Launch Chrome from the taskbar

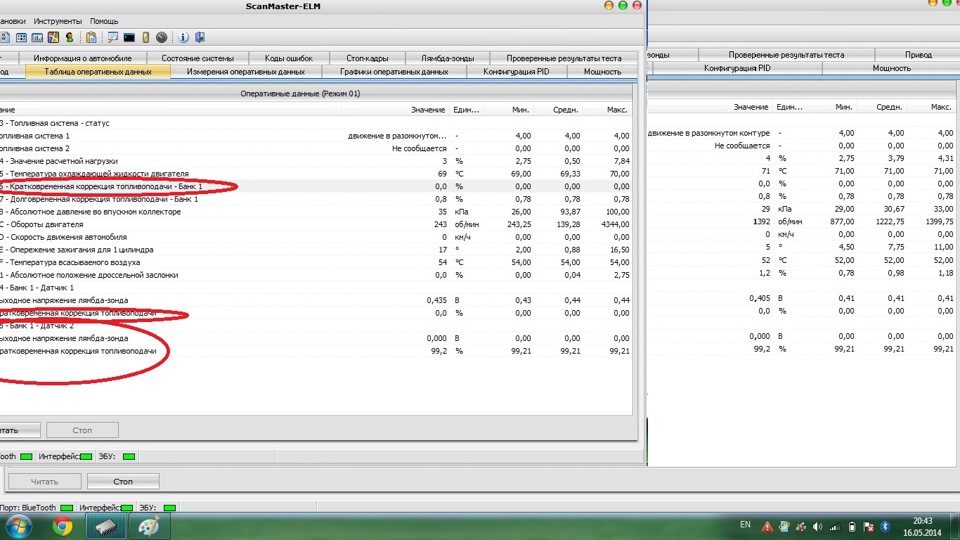point(62,526)
